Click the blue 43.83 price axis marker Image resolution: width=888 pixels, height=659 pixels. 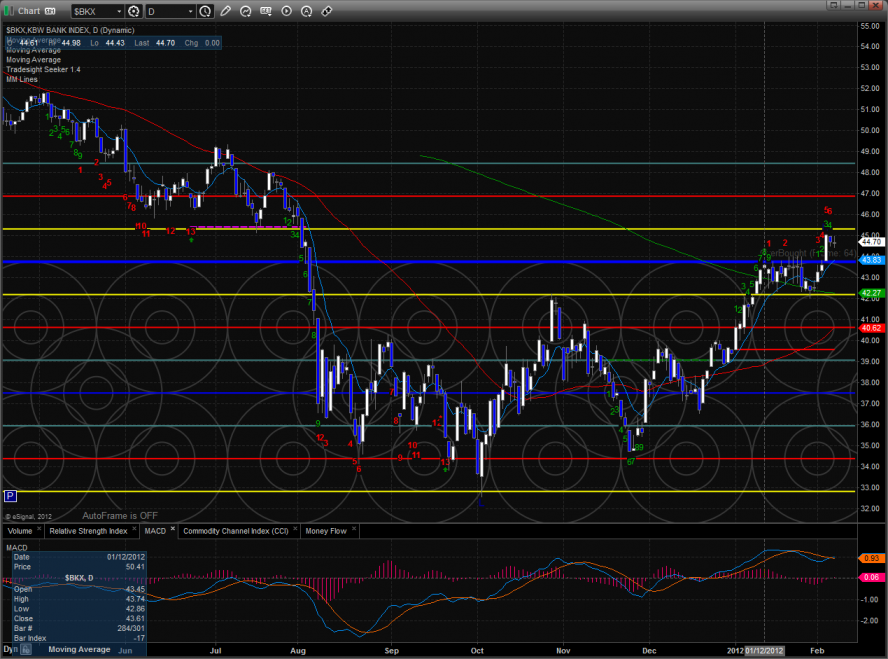[x=871, y=260]
